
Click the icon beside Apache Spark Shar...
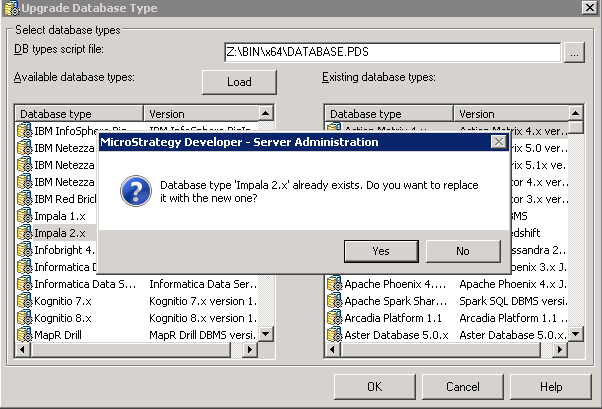(x=334, y=300)
